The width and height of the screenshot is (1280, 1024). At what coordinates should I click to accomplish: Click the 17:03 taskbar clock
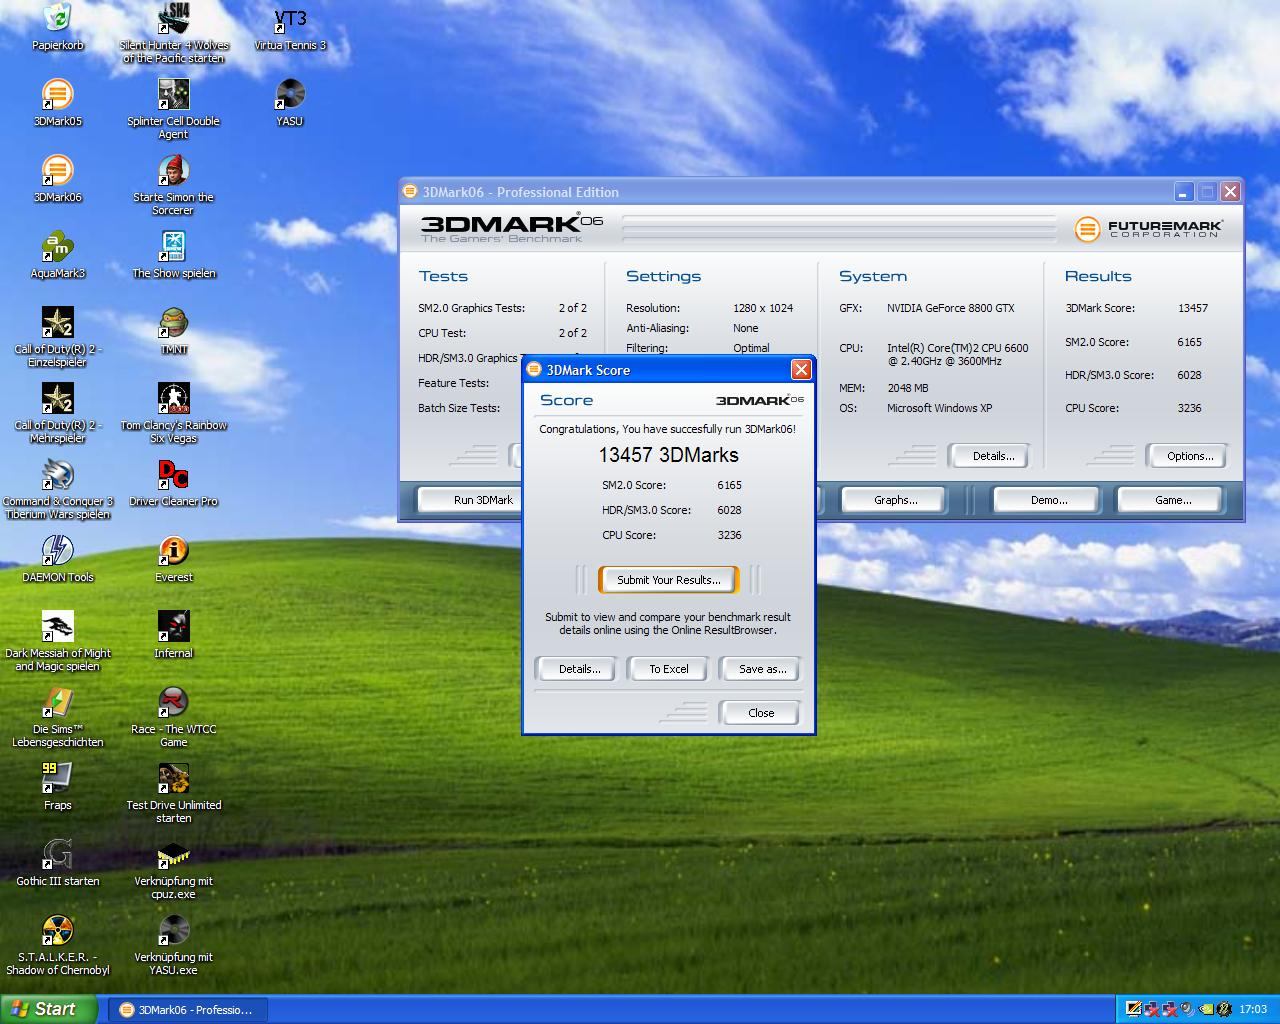[1252, 1009]
